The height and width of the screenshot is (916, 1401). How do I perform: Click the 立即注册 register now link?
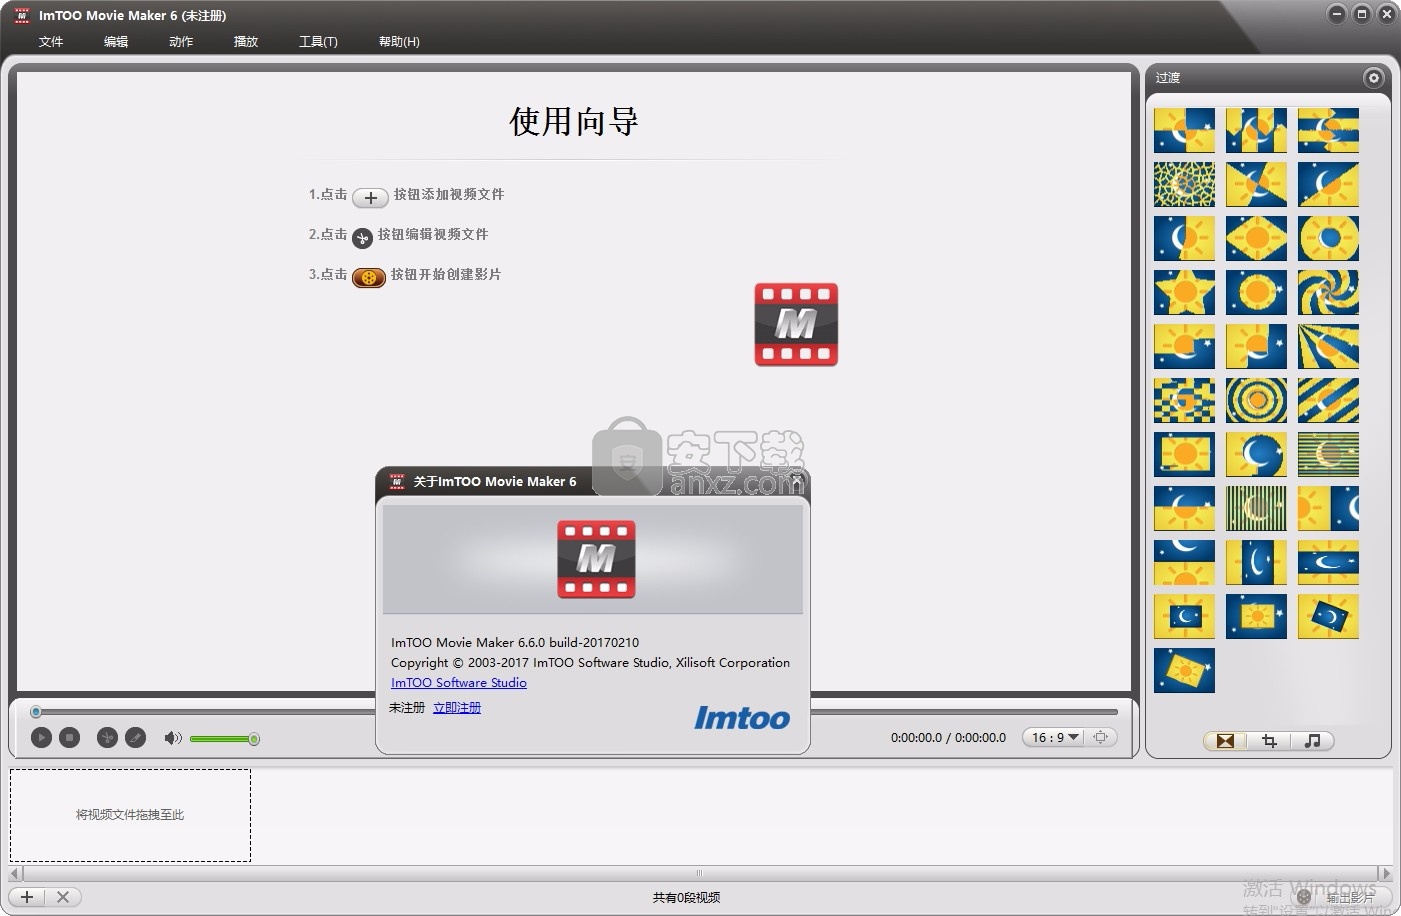[457, 707]
